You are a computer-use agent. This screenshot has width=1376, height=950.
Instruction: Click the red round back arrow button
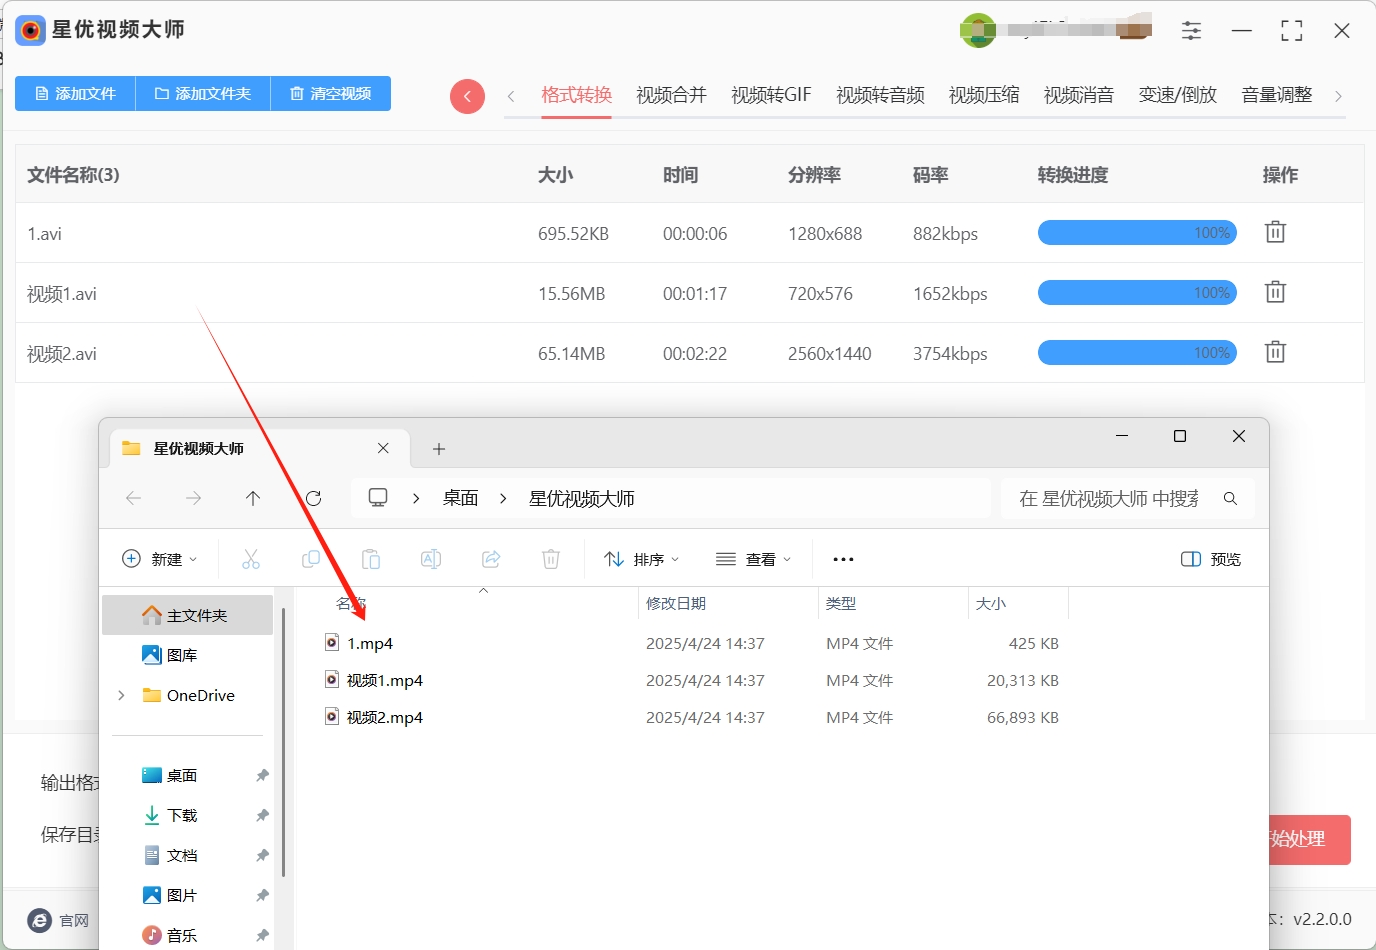tap(467, 96)
